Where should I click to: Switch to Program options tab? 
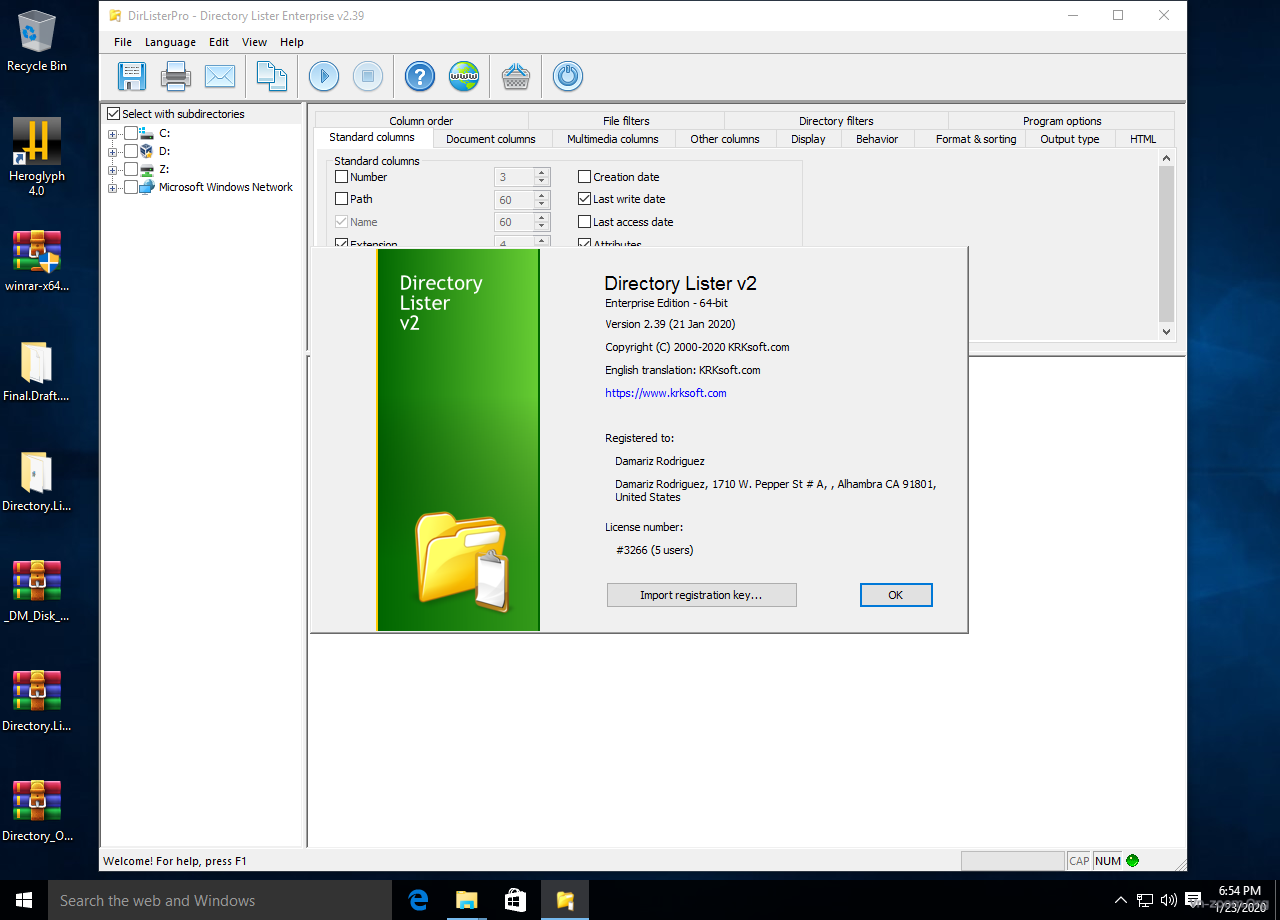tap(1062, 121)
